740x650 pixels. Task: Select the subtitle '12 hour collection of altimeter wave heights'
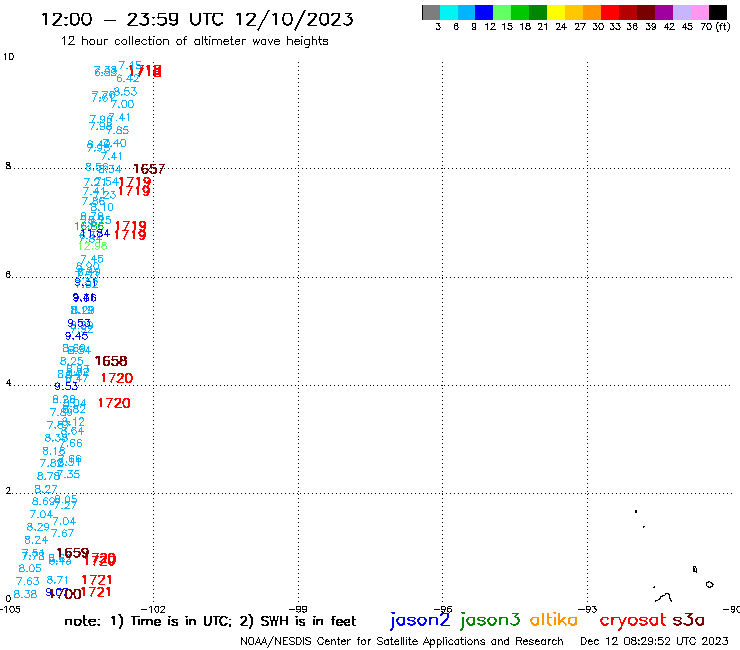point(194,41)
